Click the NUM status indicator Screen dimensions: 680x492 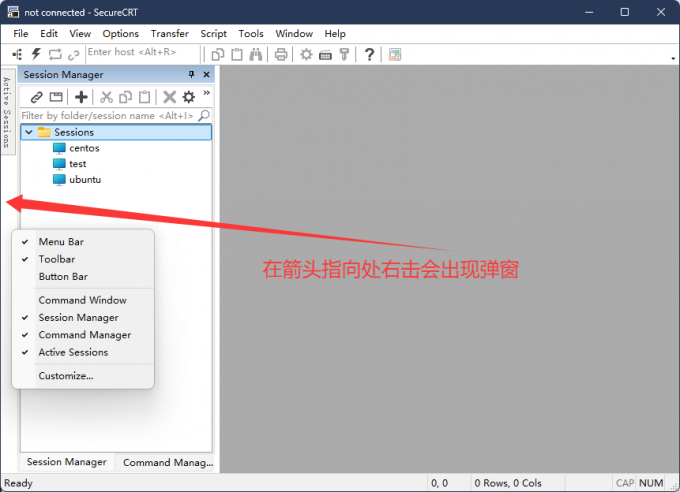(651, 483)
